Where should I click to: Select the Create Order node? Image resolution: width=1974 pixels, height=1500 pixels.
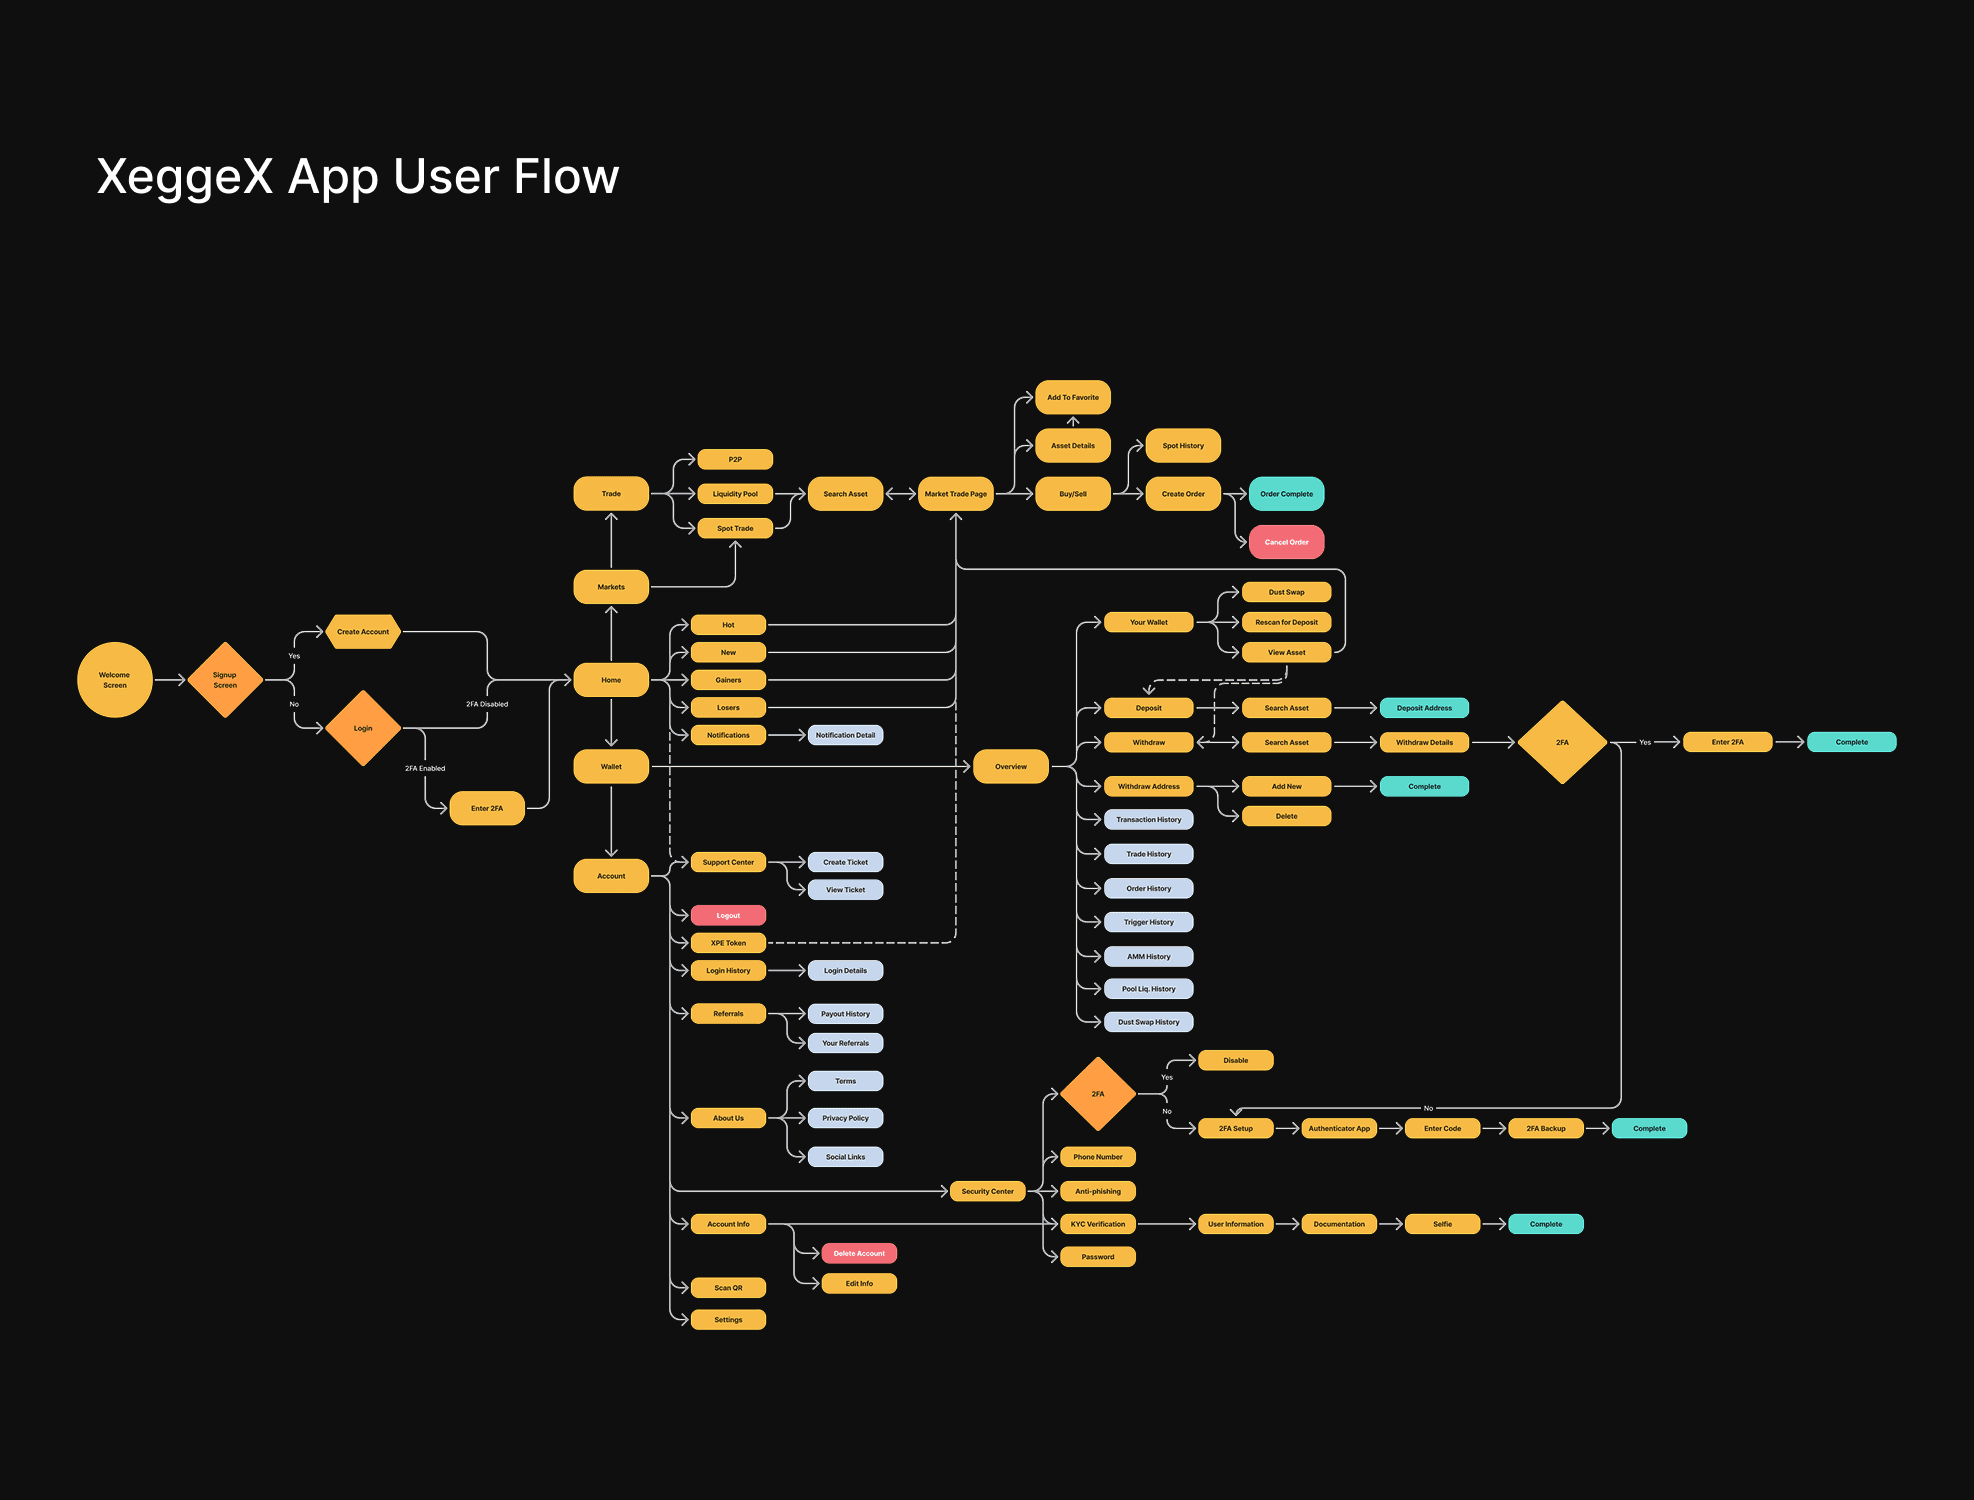click(1183, 494)
